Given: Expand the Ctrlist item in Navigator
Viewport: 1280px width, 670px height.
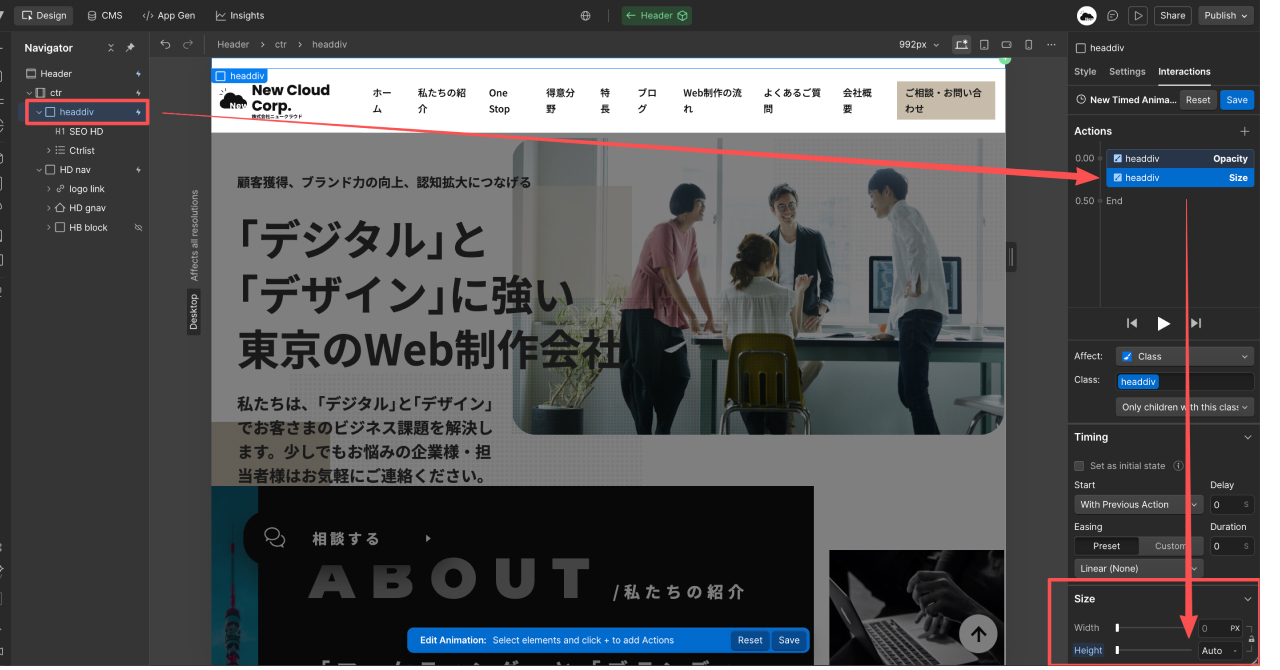Looking at the screenshot, I should [x=48, y=150].
